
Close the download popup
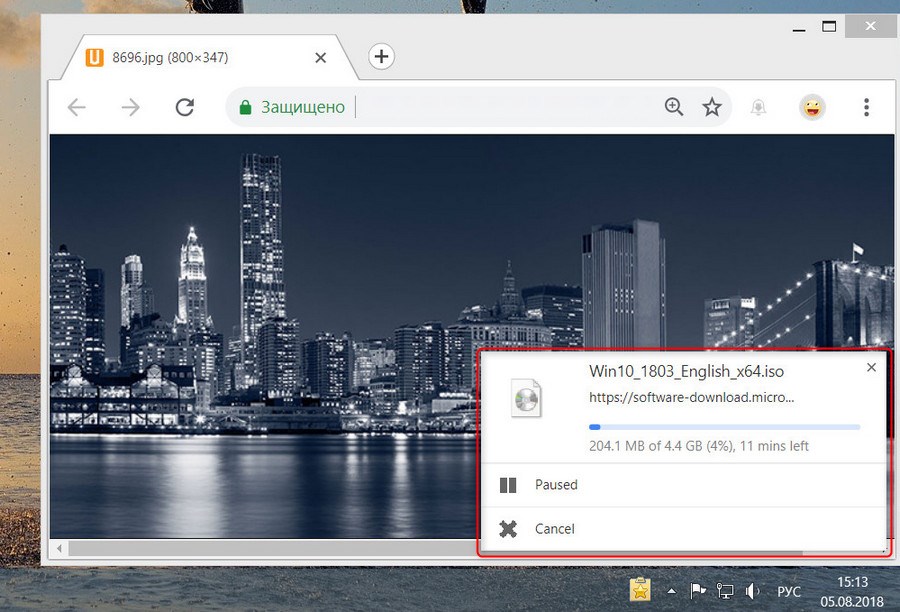(871, 367)
